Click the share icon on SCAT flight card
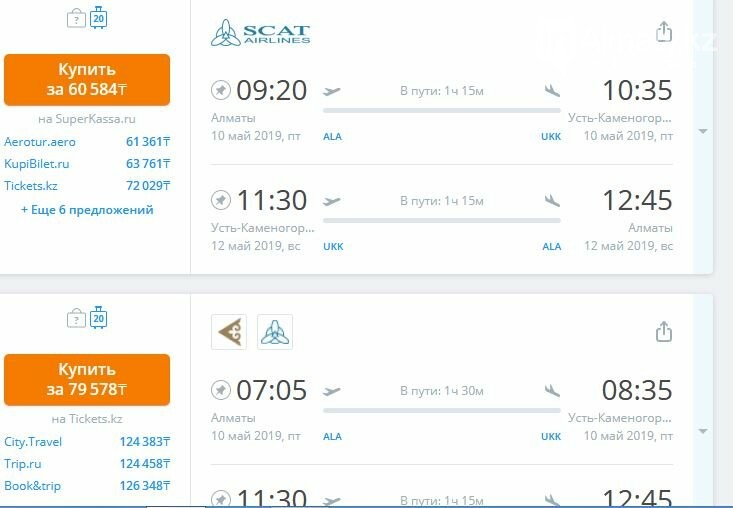The width and height of the screenshot is (733, 508). [664, 32]
